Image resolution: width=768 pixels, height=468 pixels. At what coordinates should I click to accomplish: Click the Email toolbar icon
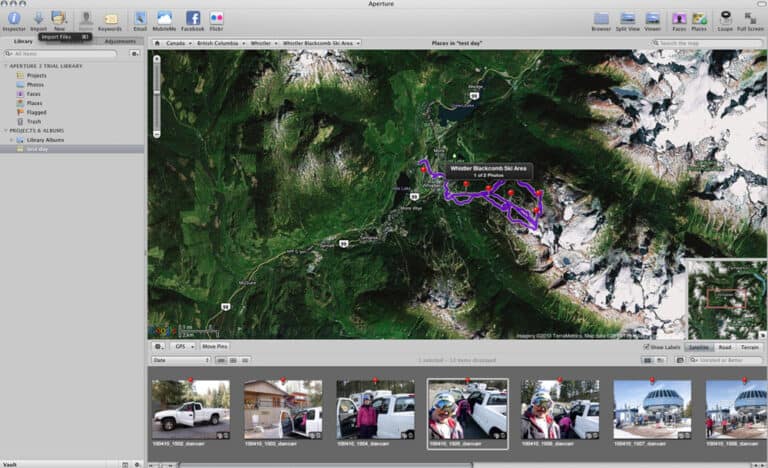(140, 18)
